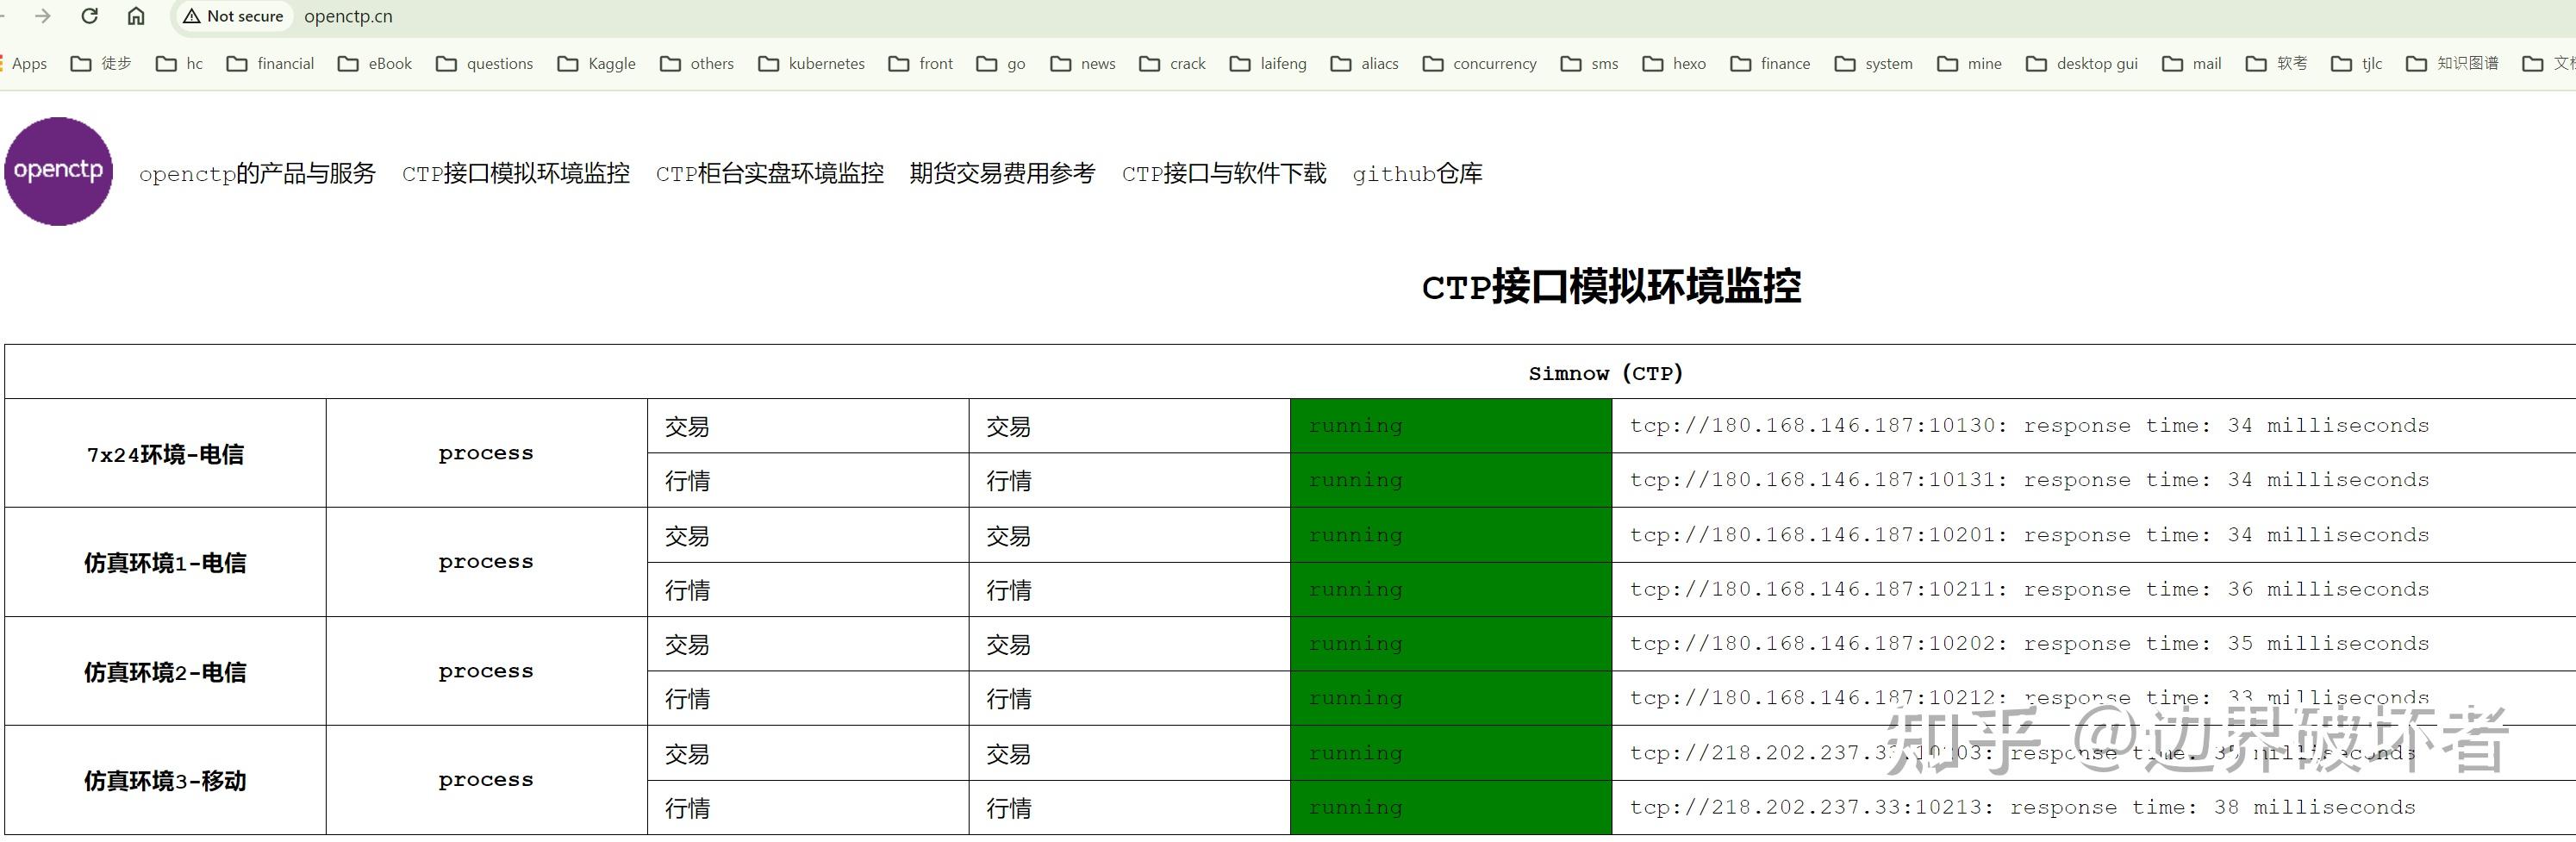The height and width of the screenshot is (842, 2576).
Task: Open the github仓库 link
Action: coord(1419,173)
